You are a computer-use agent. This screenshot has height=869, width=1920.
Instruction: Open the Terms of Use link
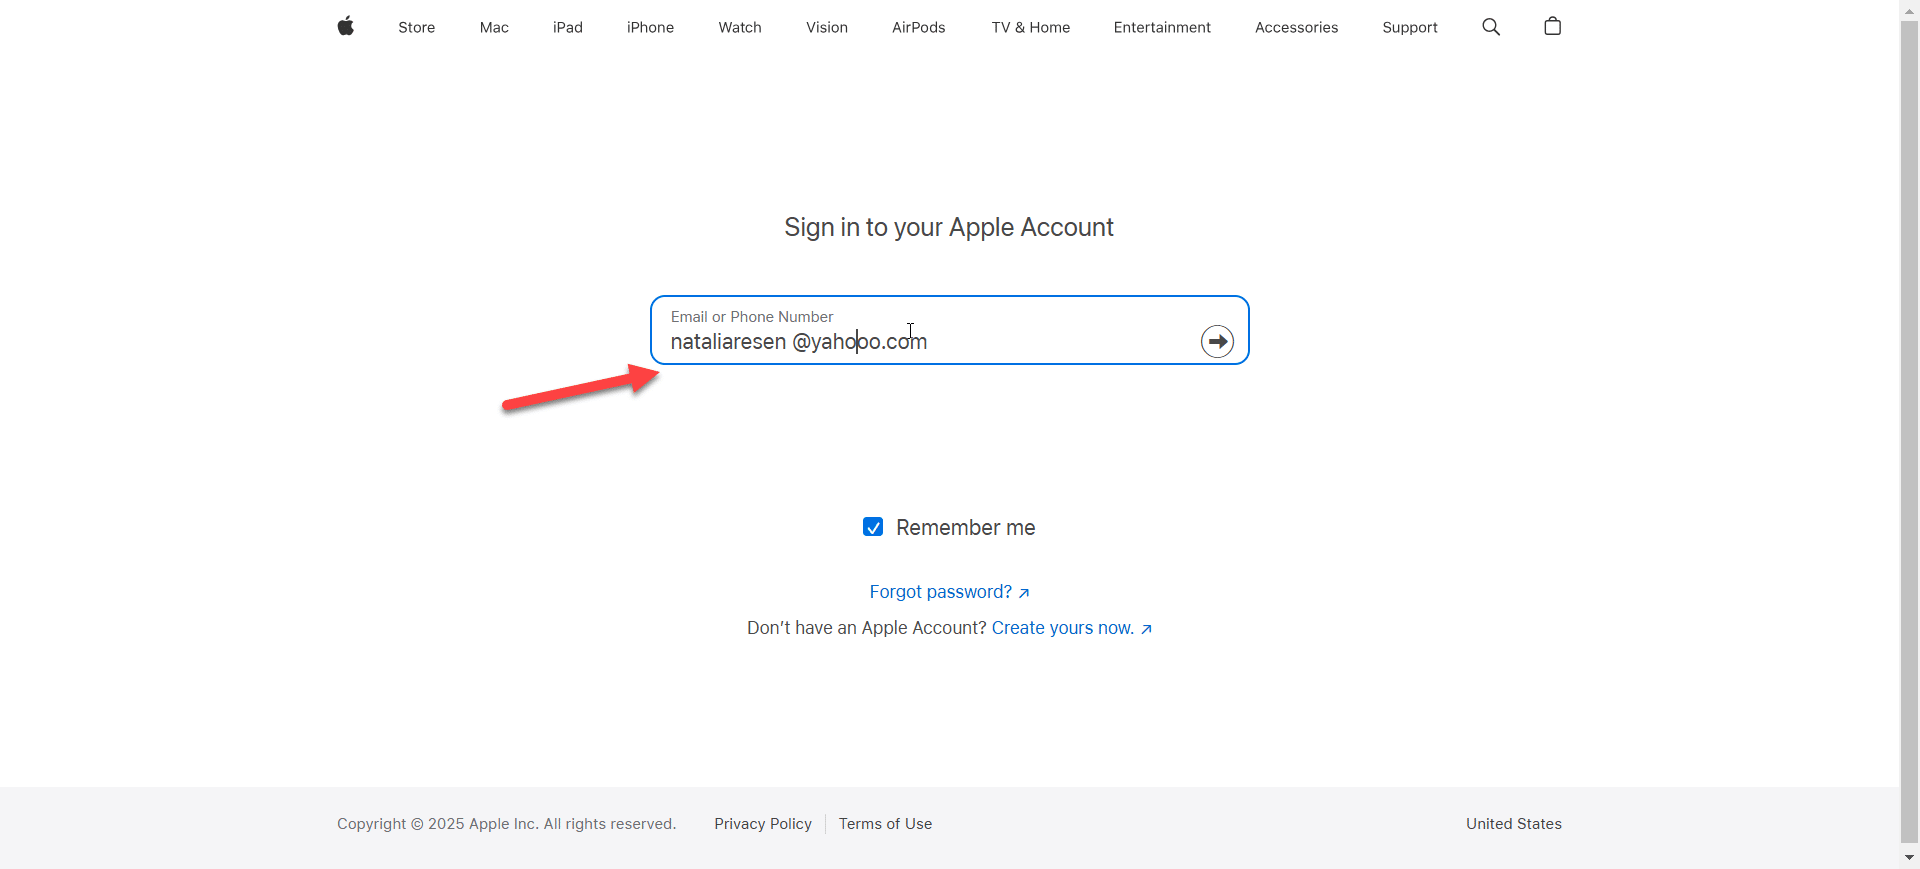(885, 824)
